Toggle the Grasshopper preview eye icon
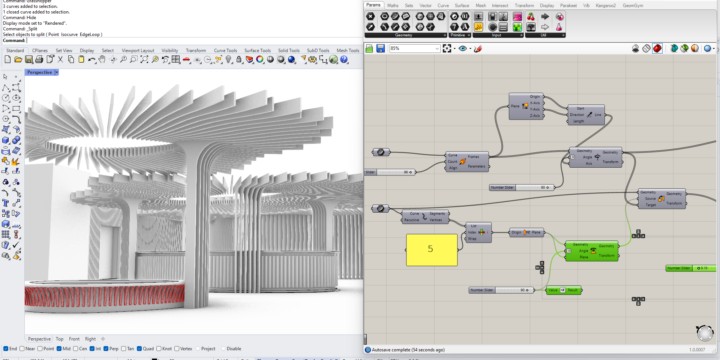720x360 pixels. [x=462, y=48]
